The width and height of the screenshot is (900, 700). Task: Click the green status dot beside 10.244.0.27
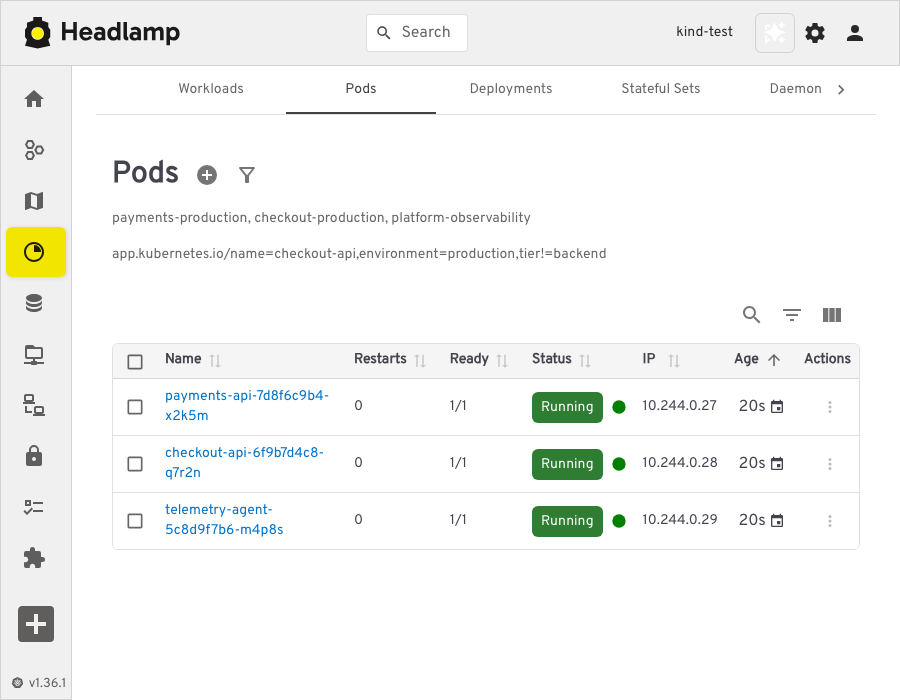click(619, 407)
